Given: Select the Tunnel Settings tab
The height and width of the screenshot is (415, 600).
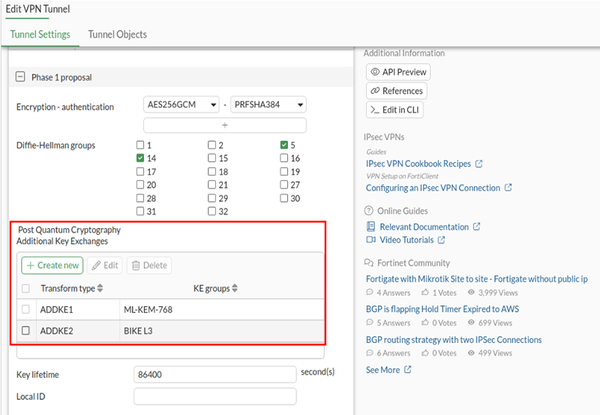Looking at the screenshot, I should click(x=40, y=34).
